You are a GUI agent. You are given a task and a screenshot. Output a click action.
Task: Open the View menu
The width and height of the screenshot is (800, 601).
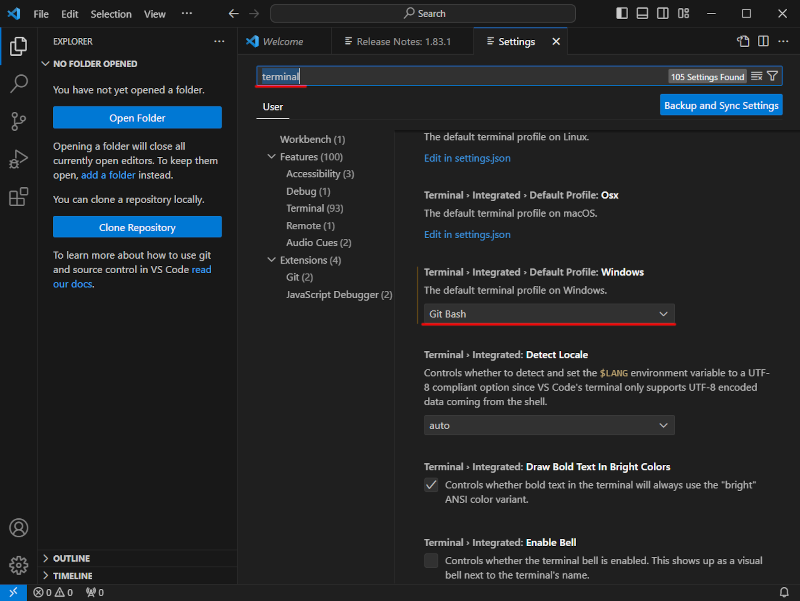[x=155, y=14]
